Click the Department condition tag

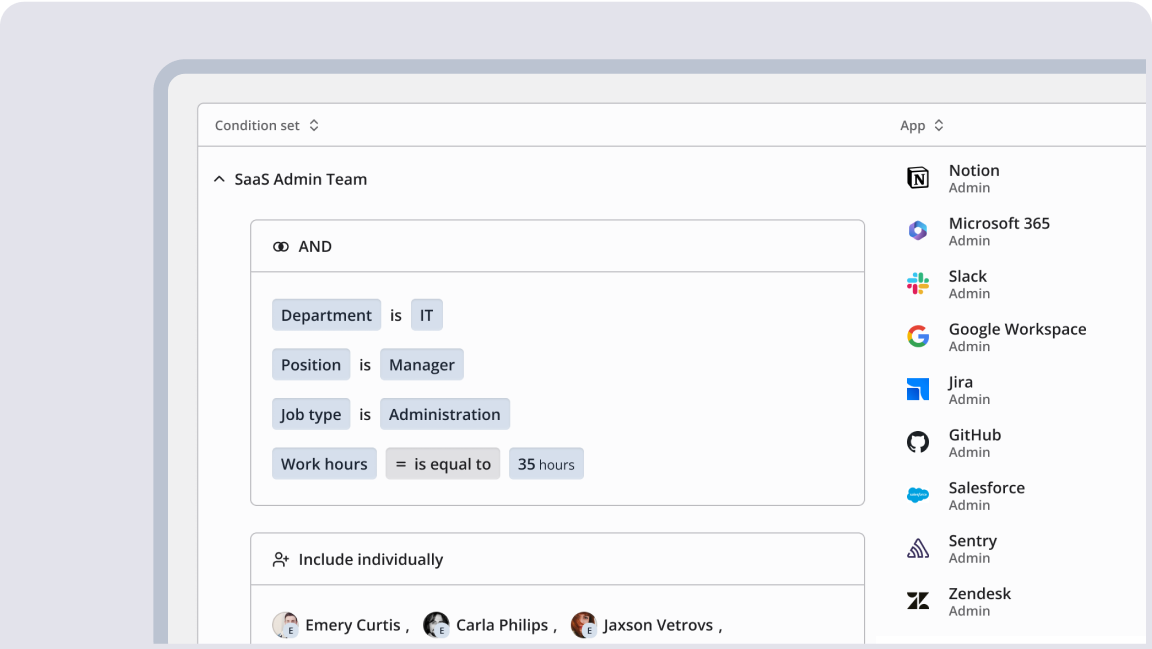click(326, 315)
